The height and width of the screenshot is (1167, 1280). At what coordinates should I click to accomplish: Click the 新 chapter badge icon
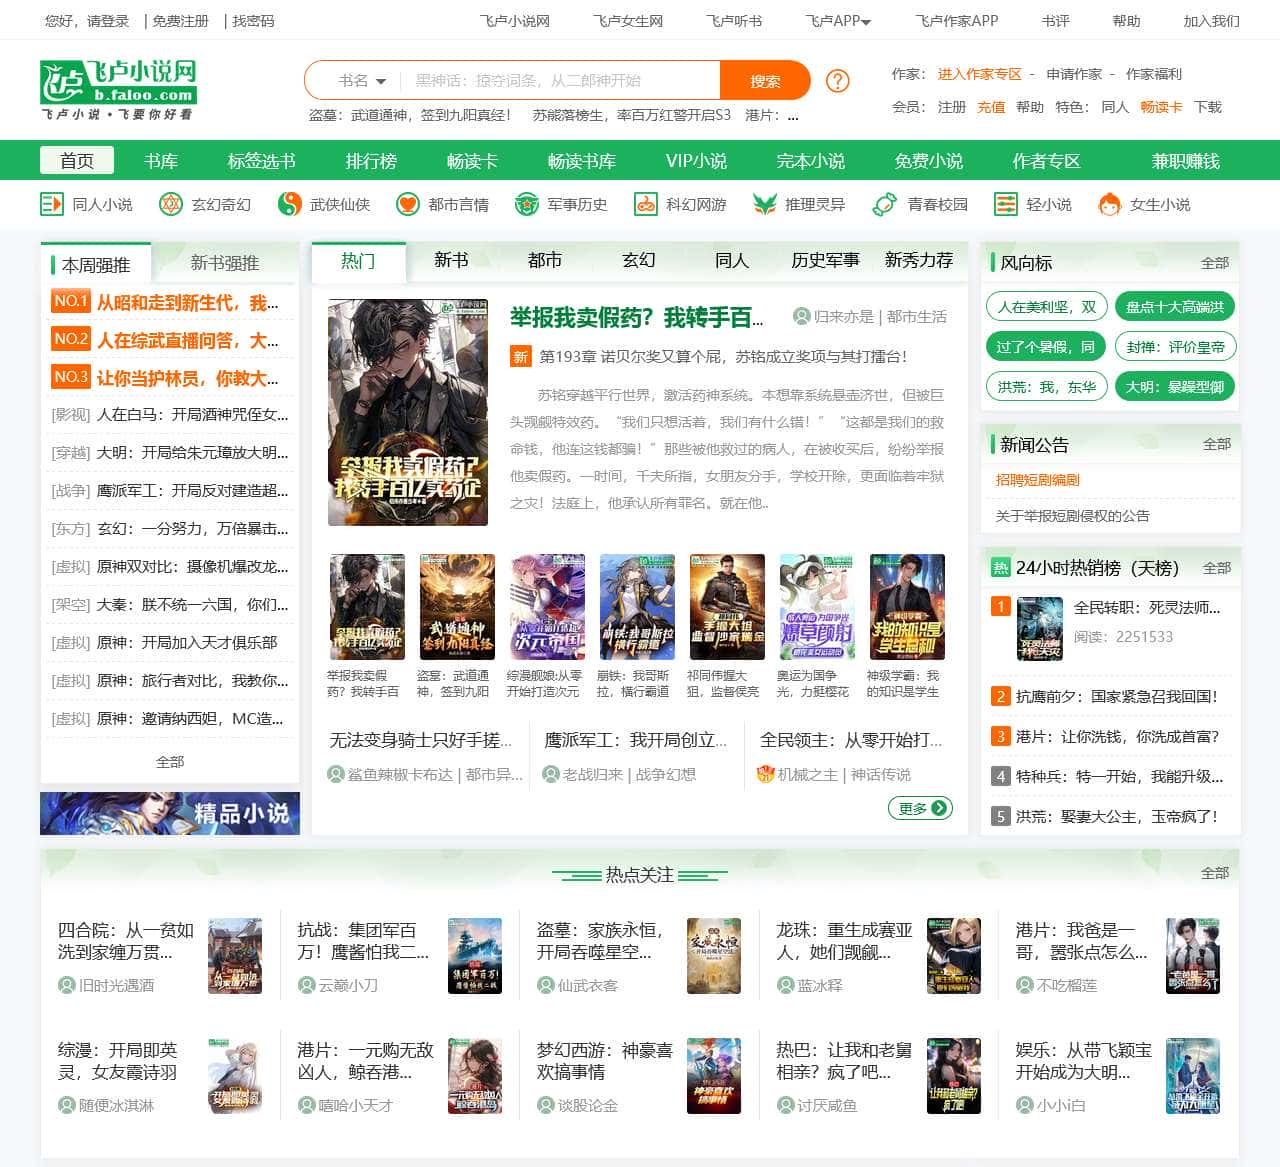tap(520, 356)
